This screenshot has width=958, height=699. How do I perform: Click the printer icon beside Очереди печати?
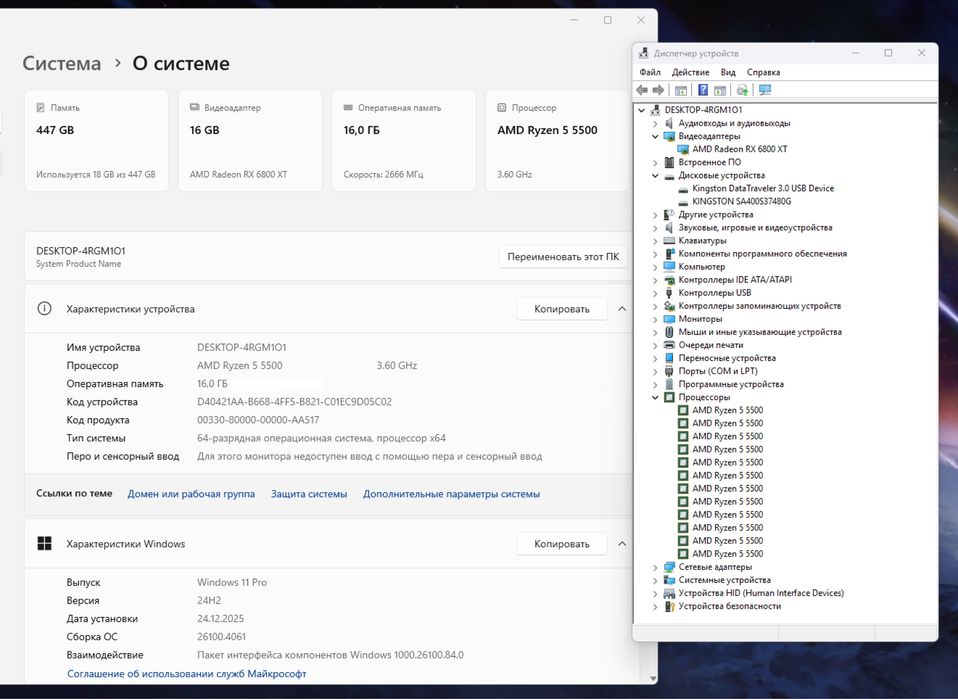[x=669, y=345]
